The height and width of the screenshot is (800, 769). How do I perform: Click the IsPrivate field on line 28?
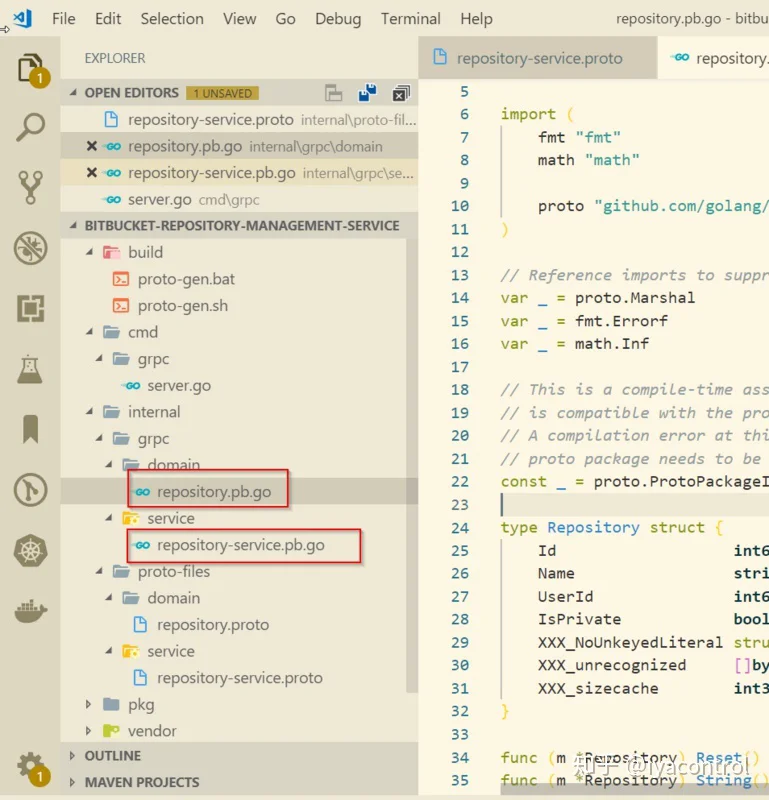579,619
